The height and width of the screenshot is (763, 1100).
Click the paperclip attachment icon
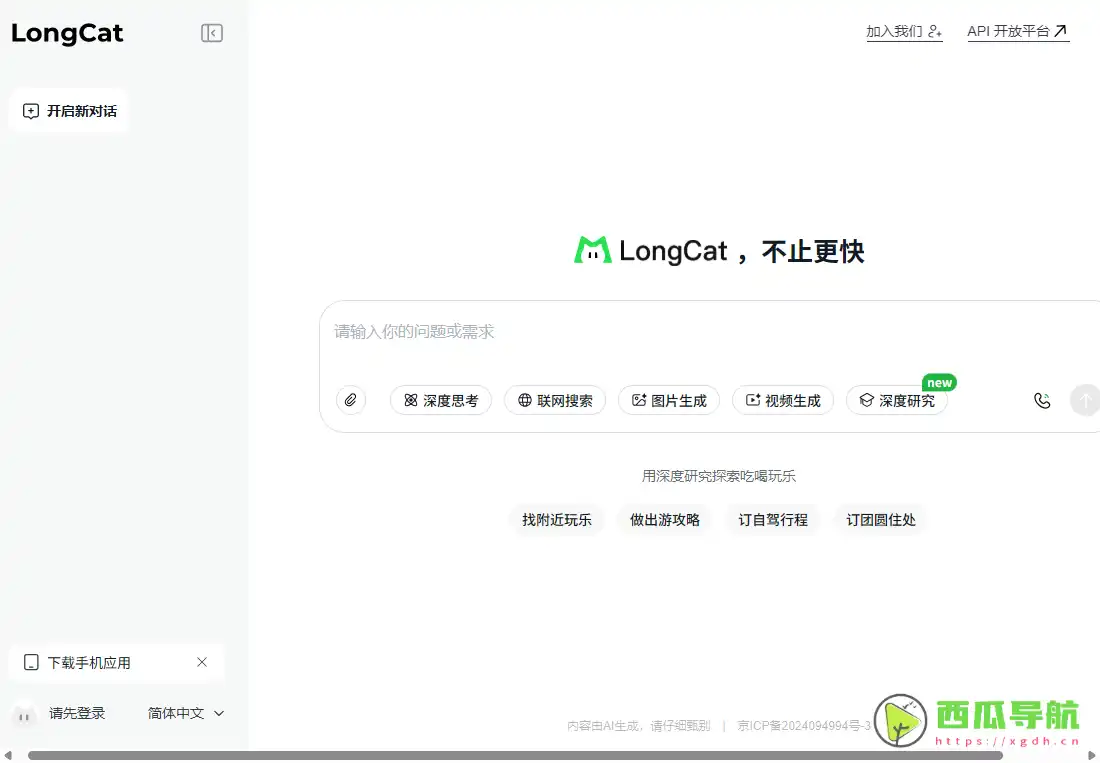(351, 400)
